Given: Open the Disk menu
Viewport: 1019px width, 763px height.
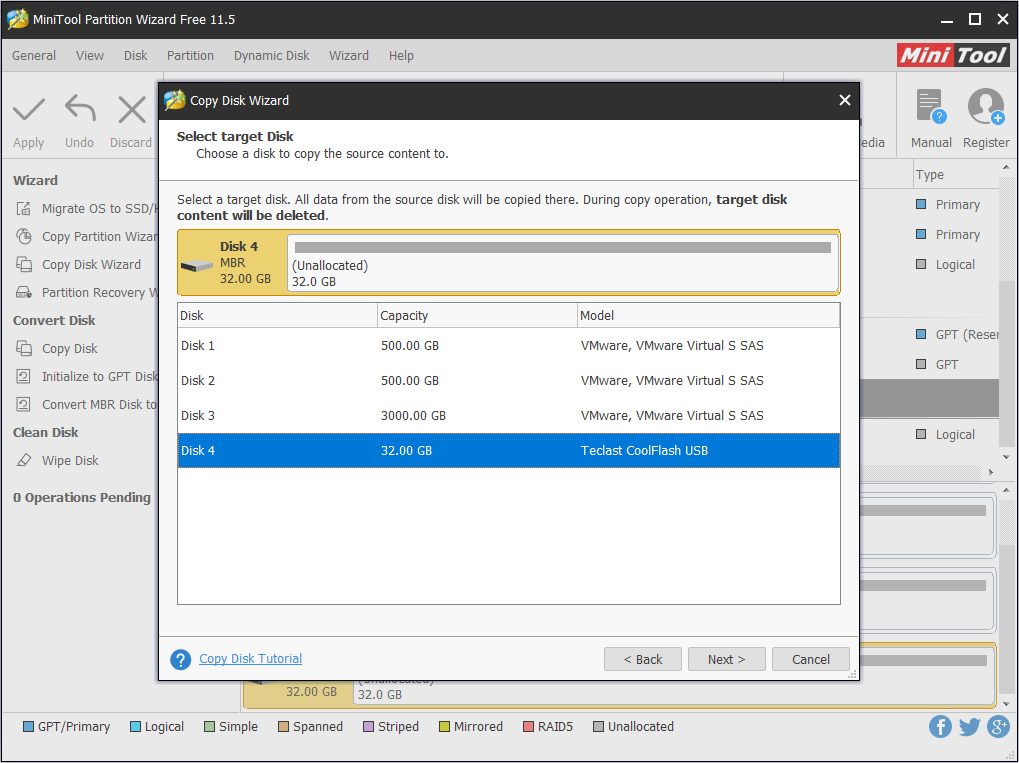Looking at the screenshot, I should (136, 56).
